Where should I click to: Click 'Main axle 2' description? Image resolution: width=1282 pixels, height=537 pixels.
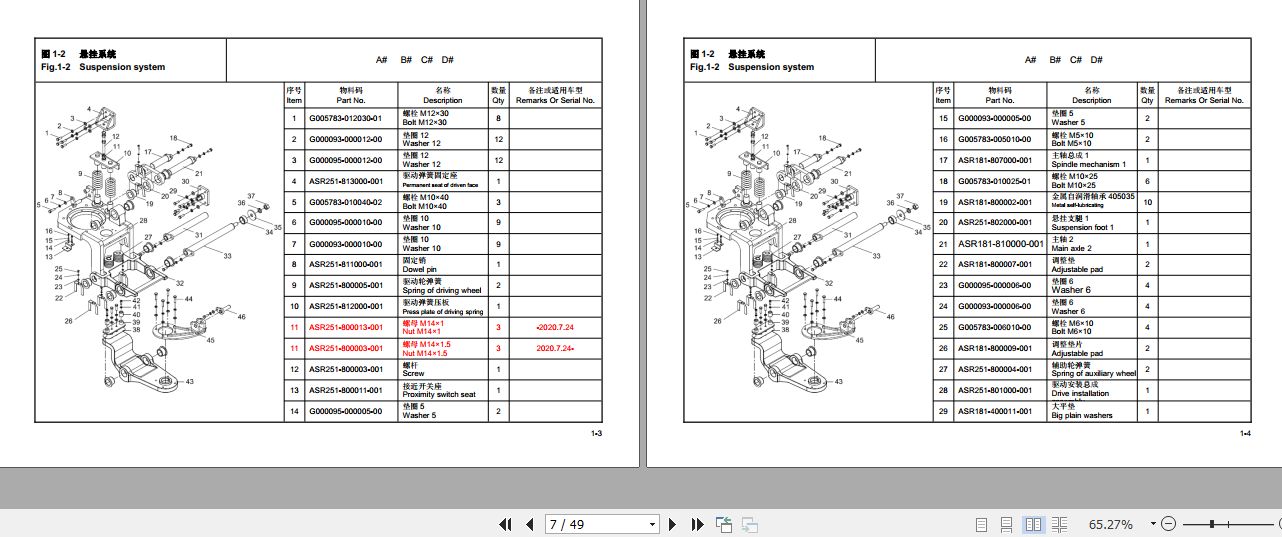tap(1072, 248)
